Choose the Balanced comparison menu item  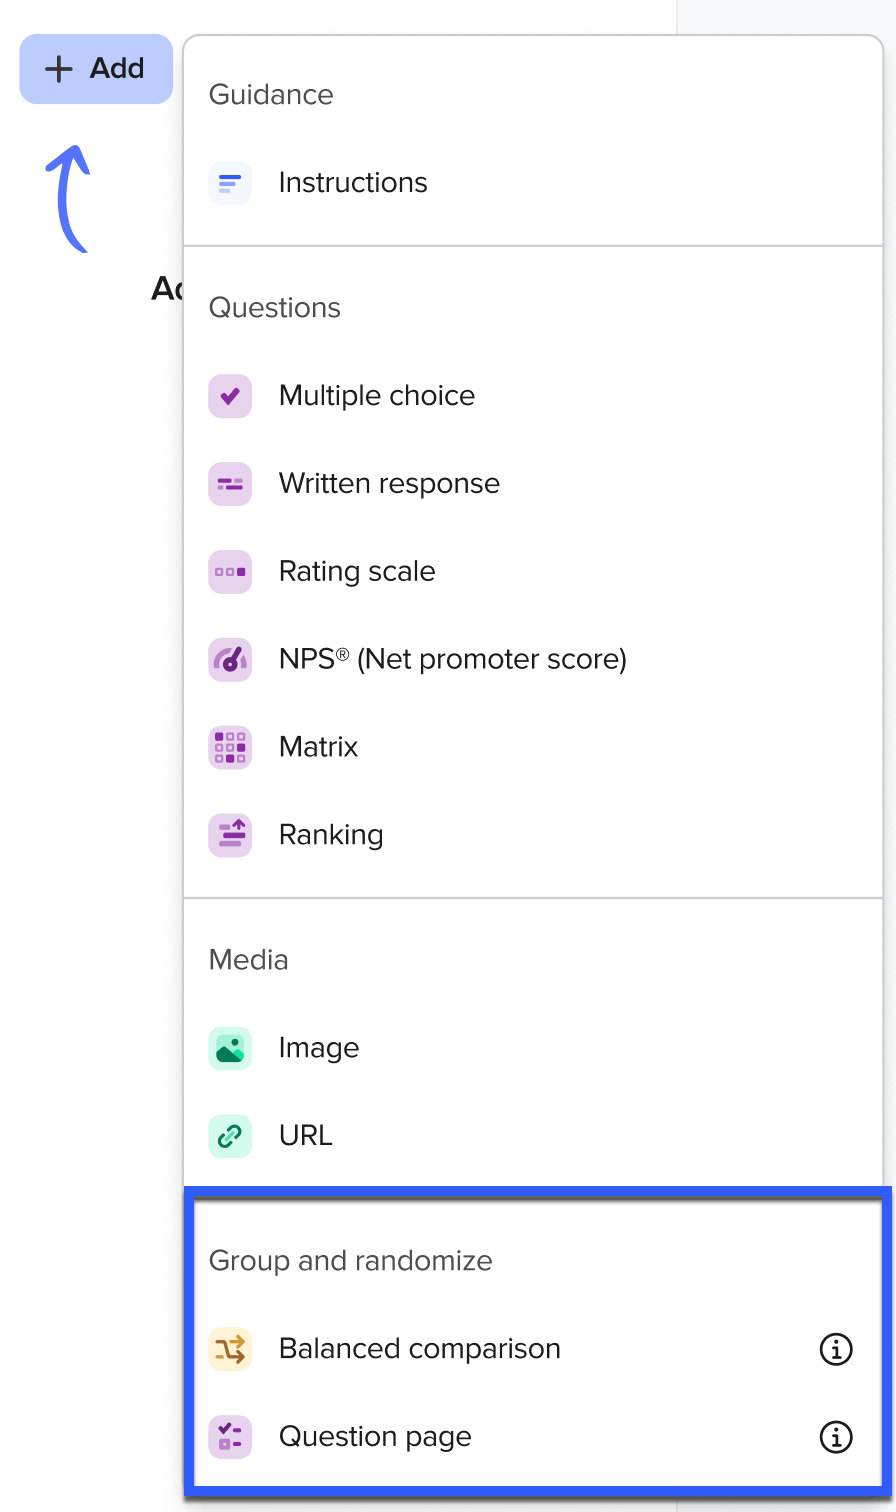(x=419, y=1349)
